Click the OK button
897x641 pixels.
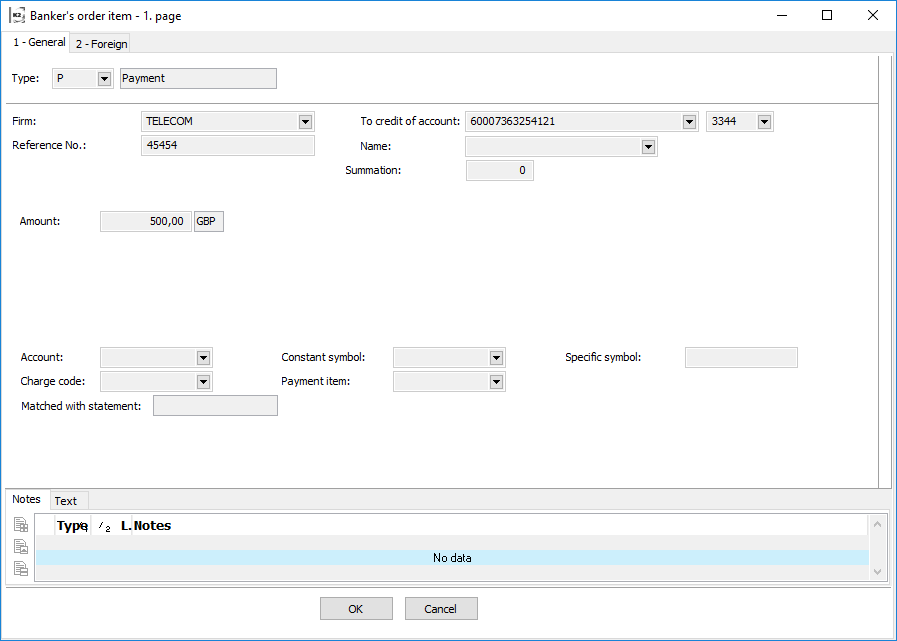point(356,608)
